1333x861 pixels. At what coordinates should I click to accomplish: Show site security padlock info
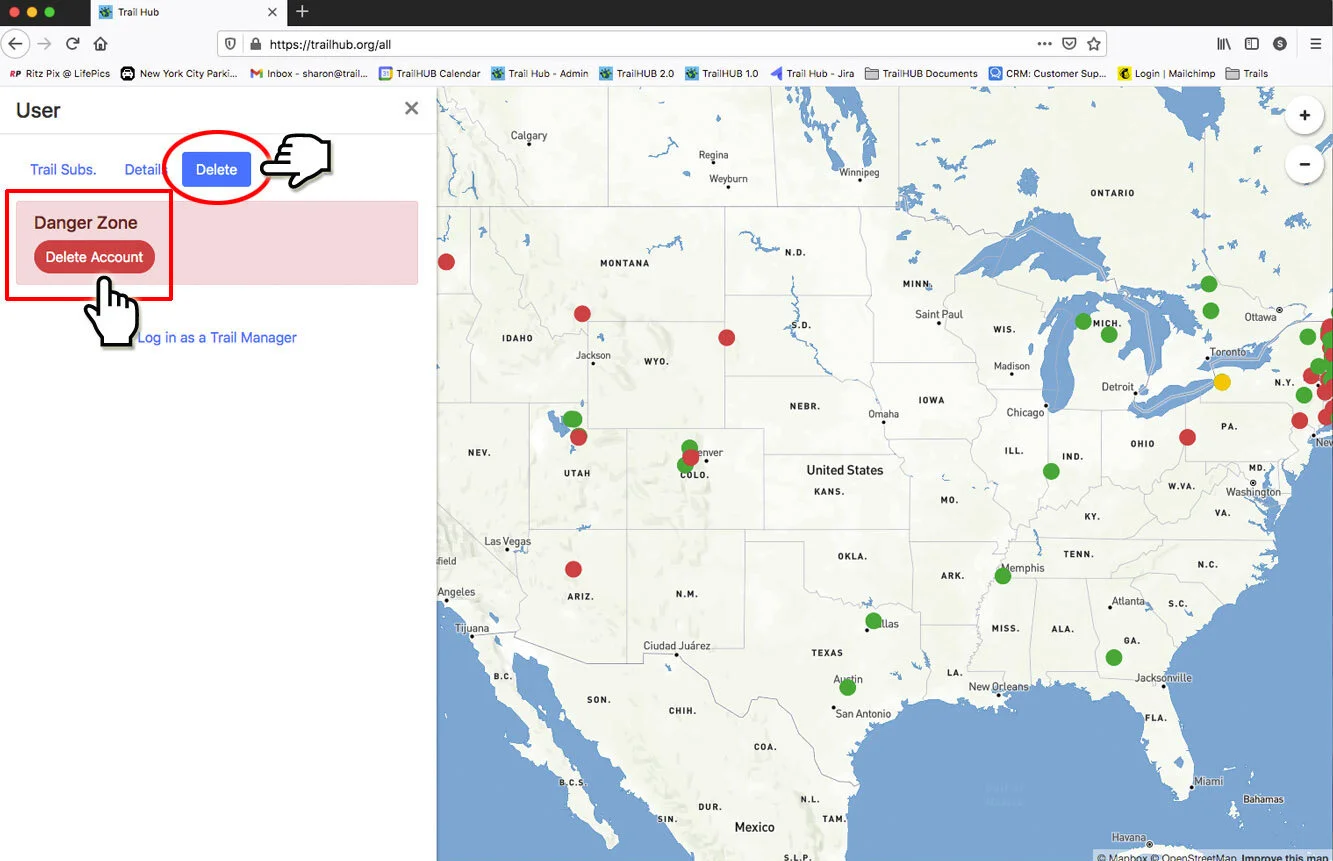pos(255,44)
